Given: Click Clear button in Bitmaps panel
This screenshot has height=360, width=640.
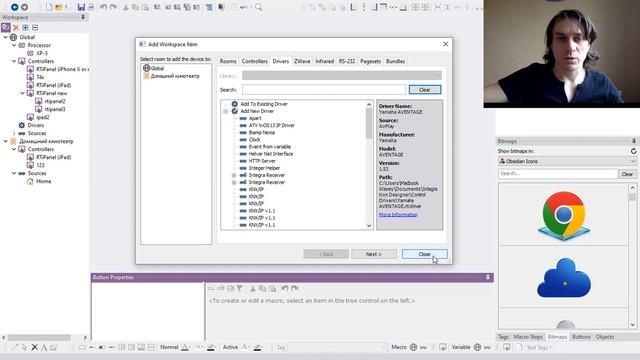Looking at the screenshot, I should tap(627, 174).
